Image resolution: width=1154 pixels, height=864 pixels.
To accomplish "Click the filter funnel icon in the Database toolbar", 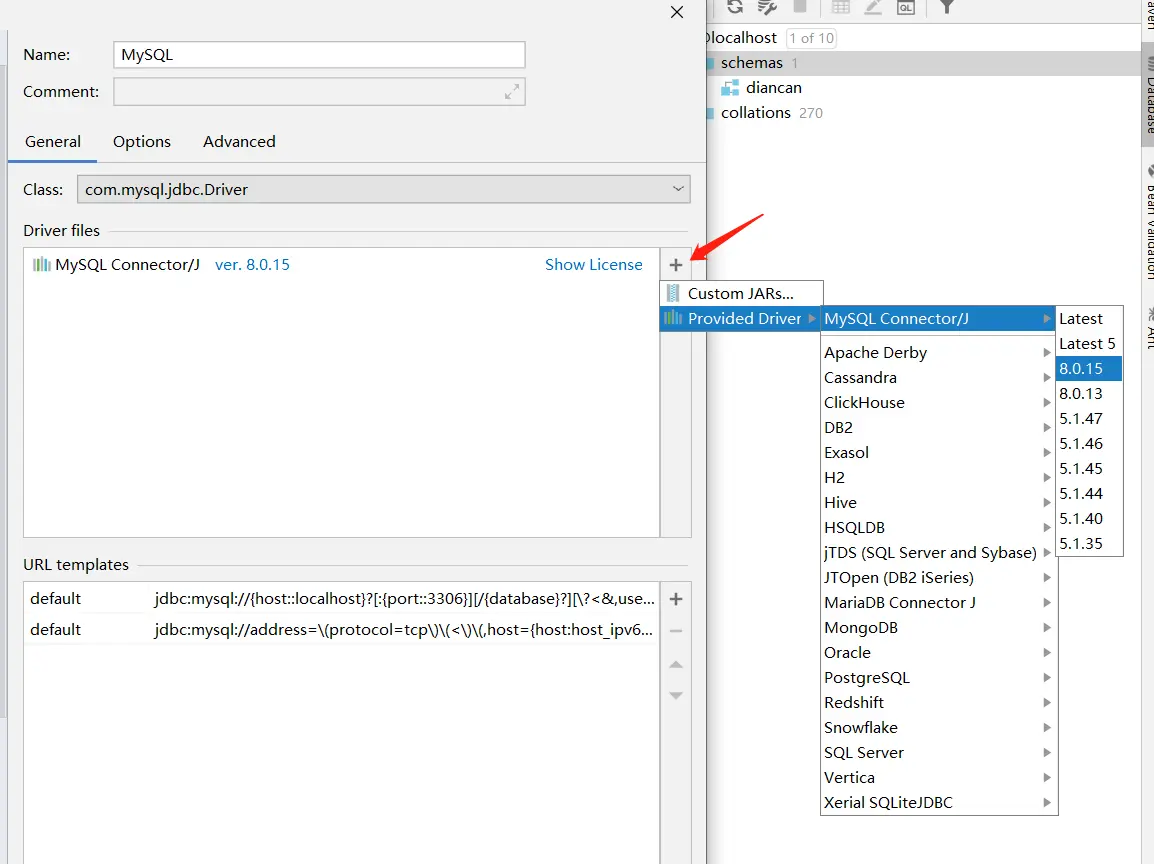I will click(x=947, y=7).
